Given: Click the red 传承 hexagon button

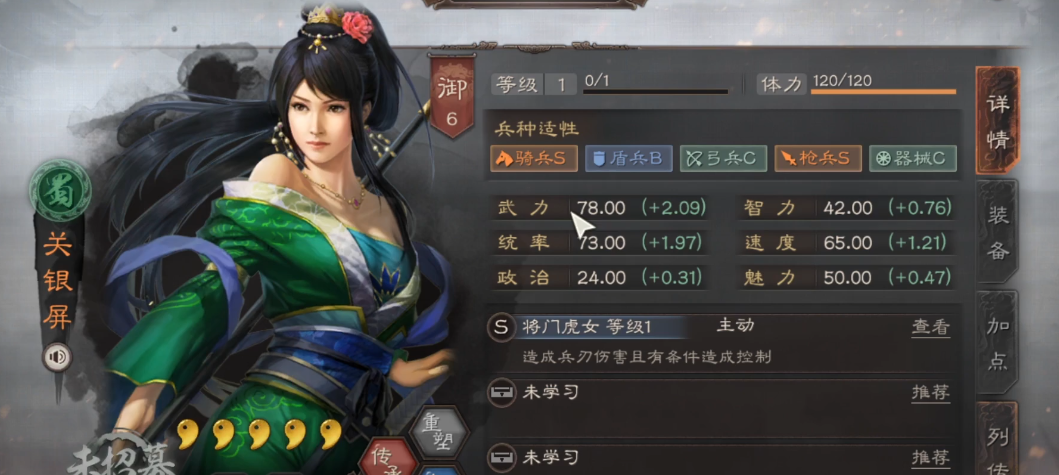Looking at the screenshot, I should point(388,458).
